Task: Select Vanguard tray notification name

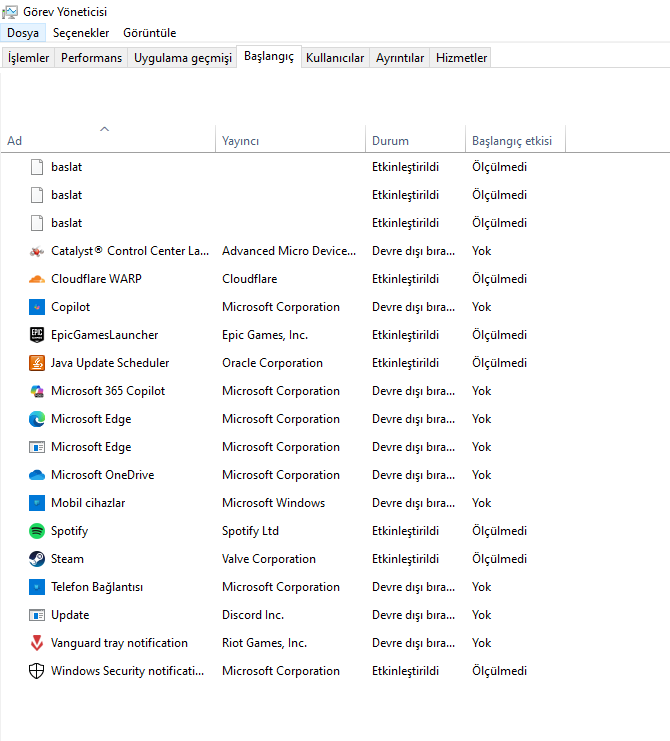Action: [119, 643]
